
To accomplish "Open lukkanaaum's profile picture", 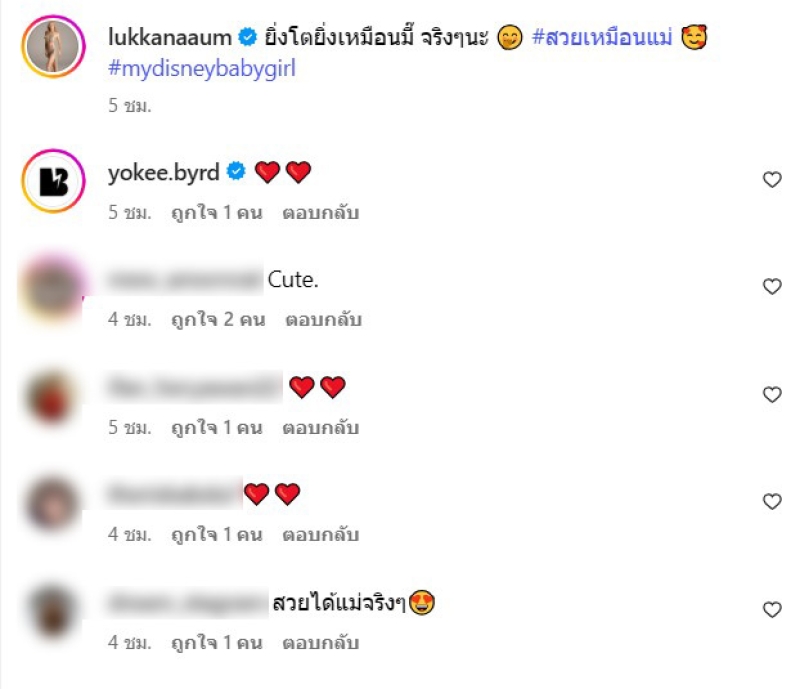I will point(53,46).
